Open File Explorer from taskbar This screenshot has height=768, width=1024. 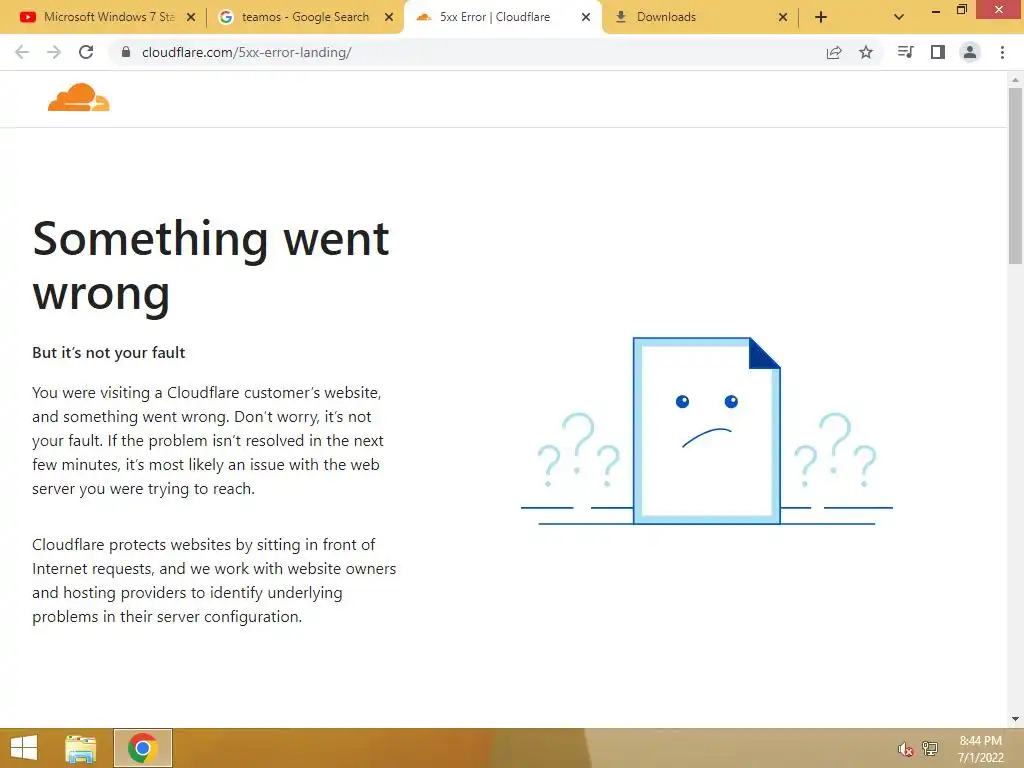81,748
